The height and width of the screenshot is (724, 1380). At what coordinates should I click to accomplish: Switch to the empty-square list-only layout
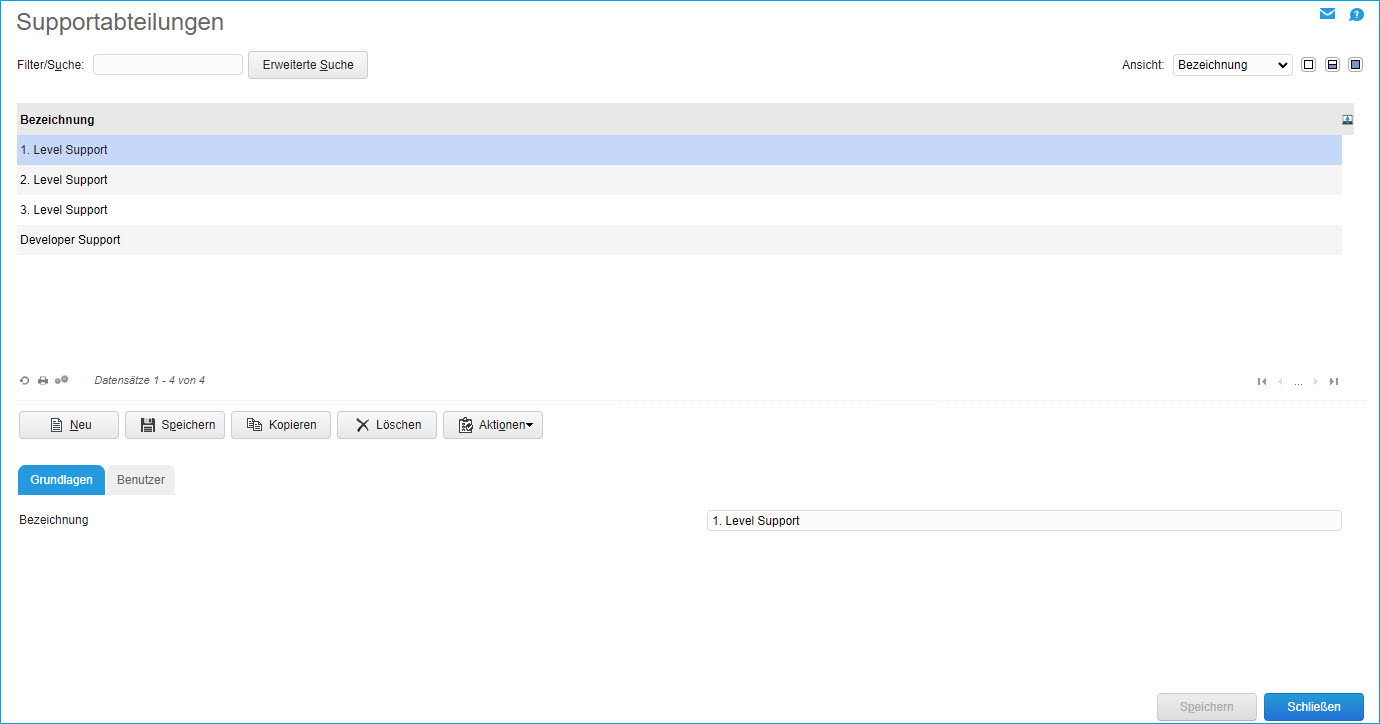1309,65
